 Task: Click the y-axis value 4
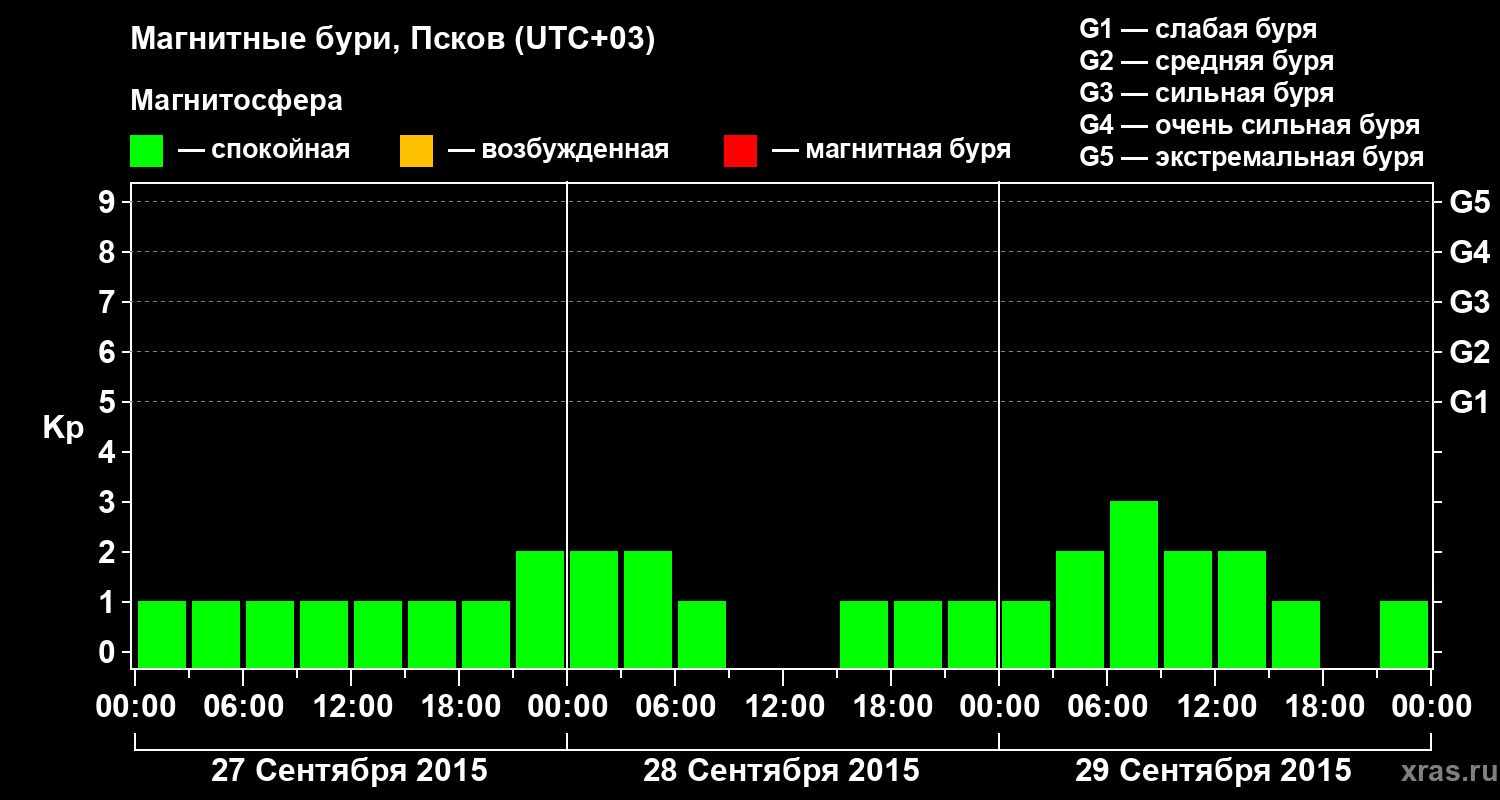point(109,452)
